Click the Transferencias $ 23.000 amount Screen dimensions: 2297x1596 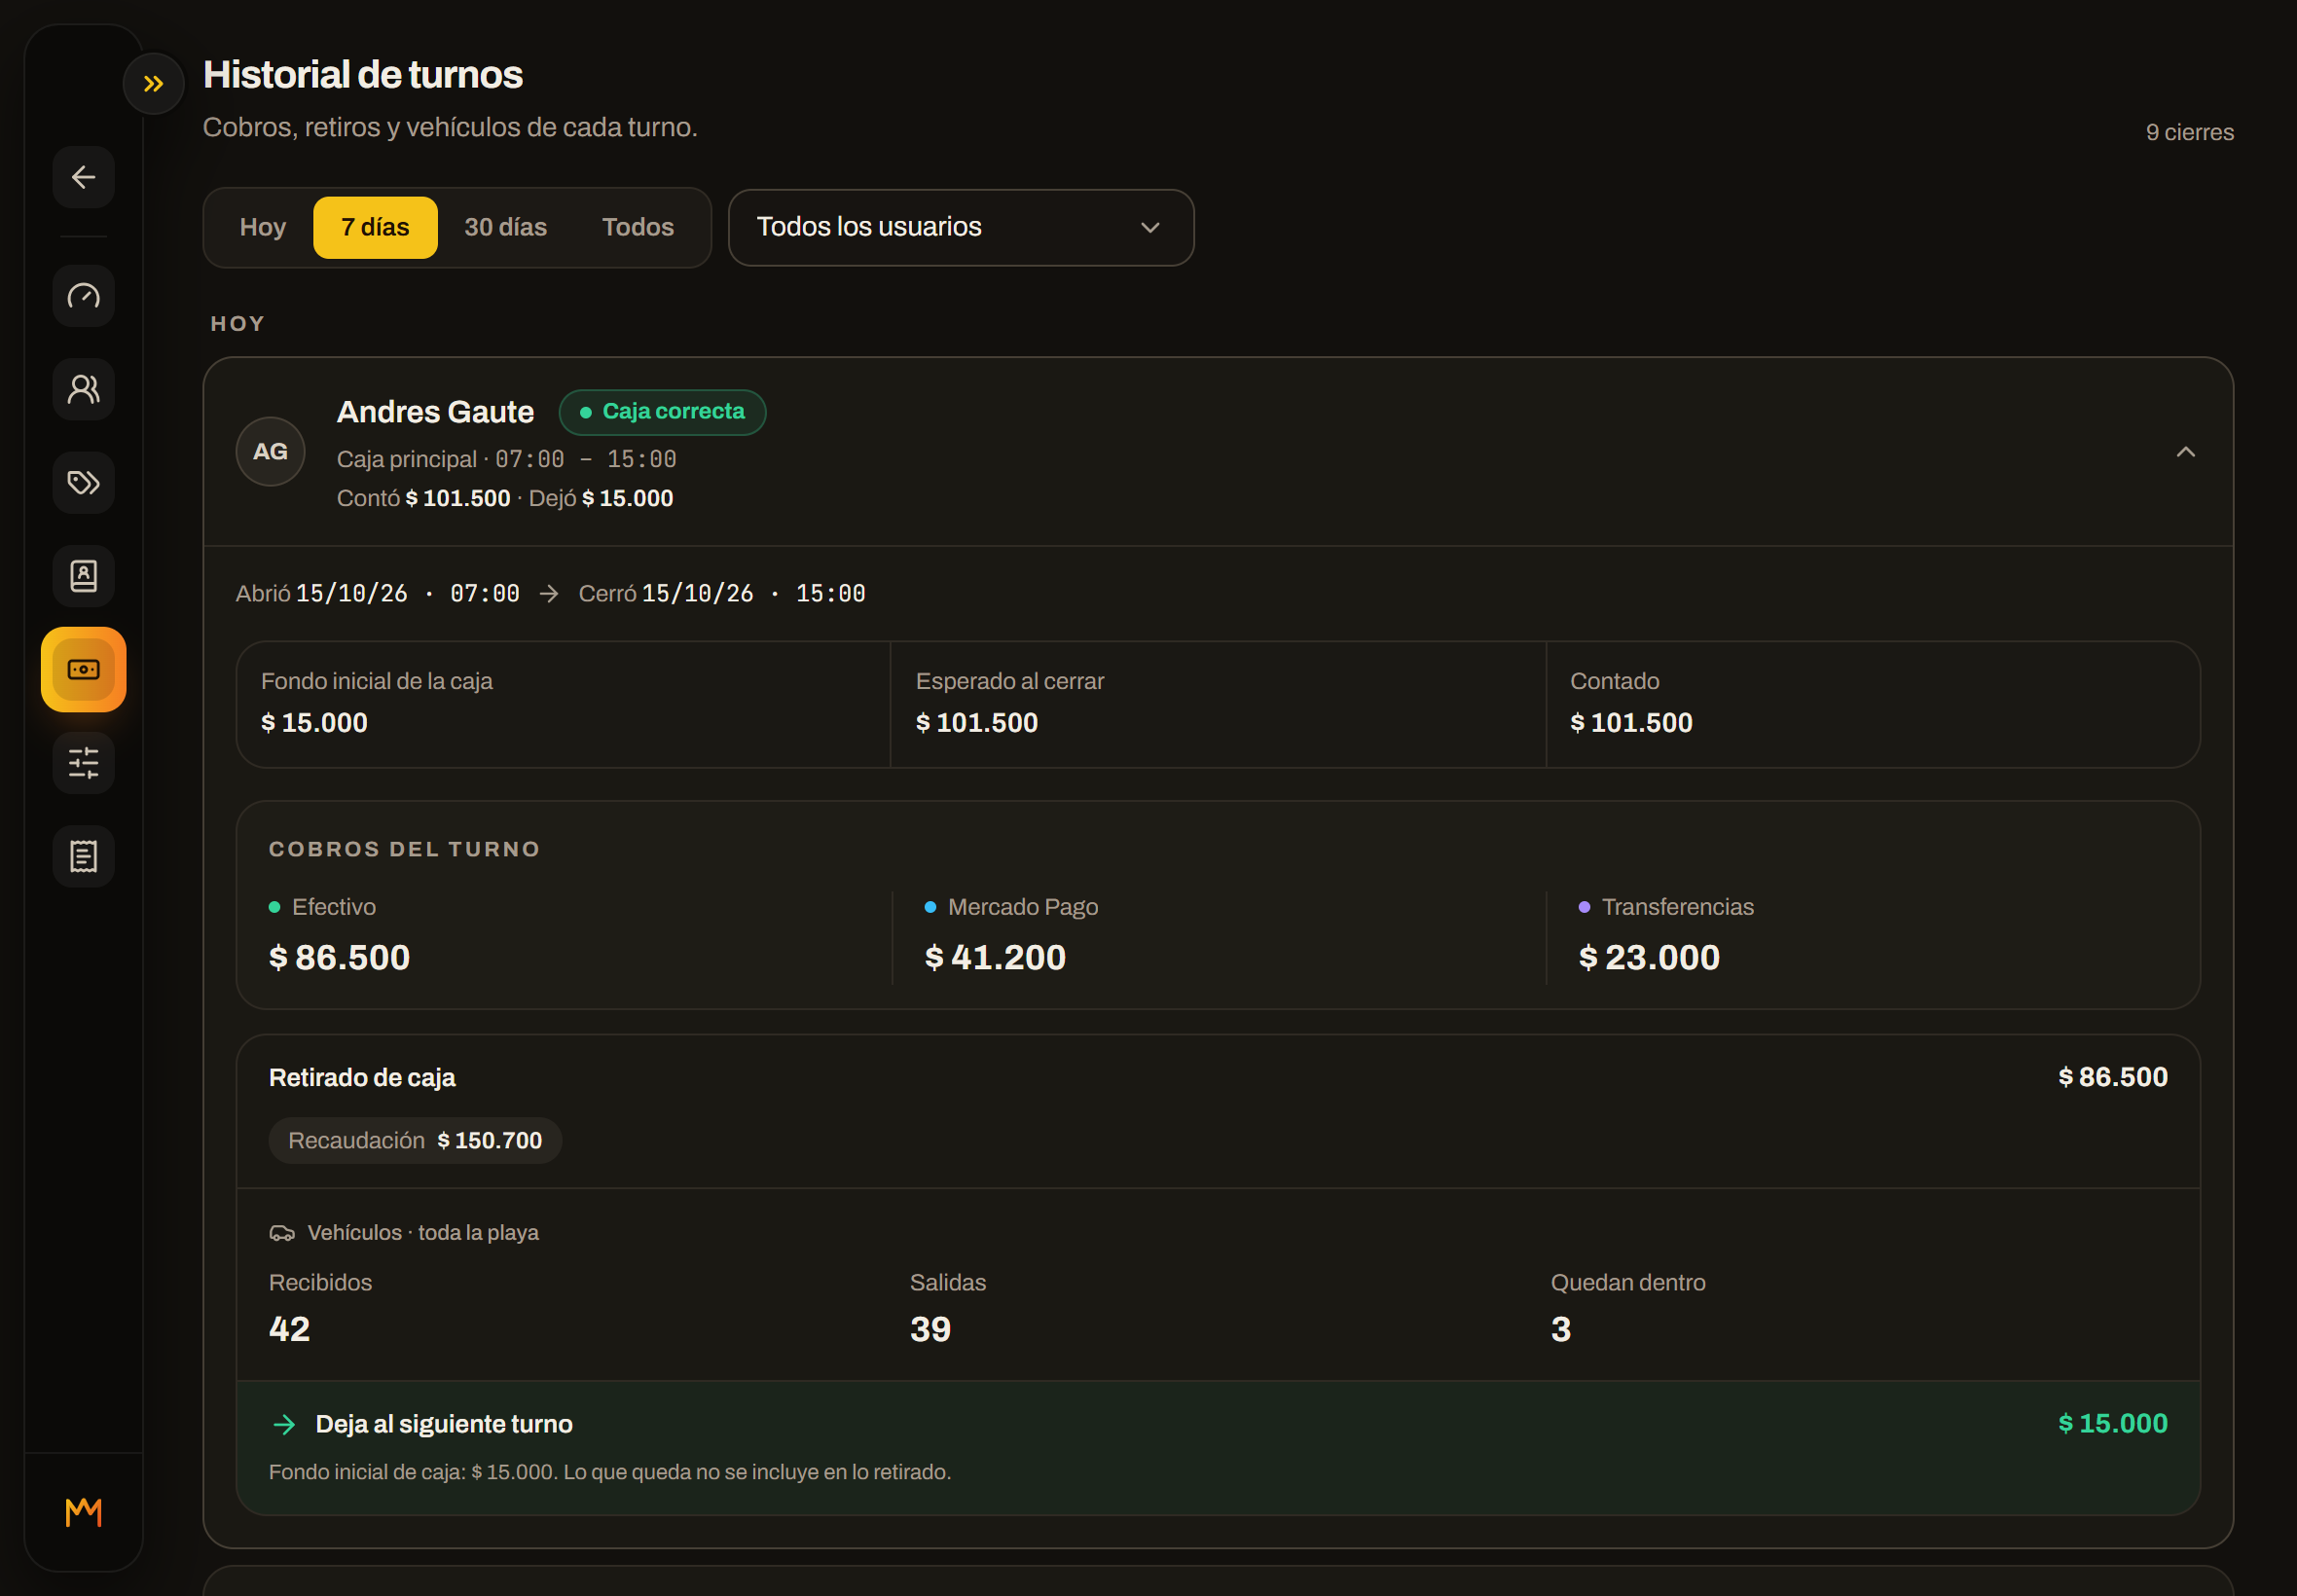coord(1649,957)
